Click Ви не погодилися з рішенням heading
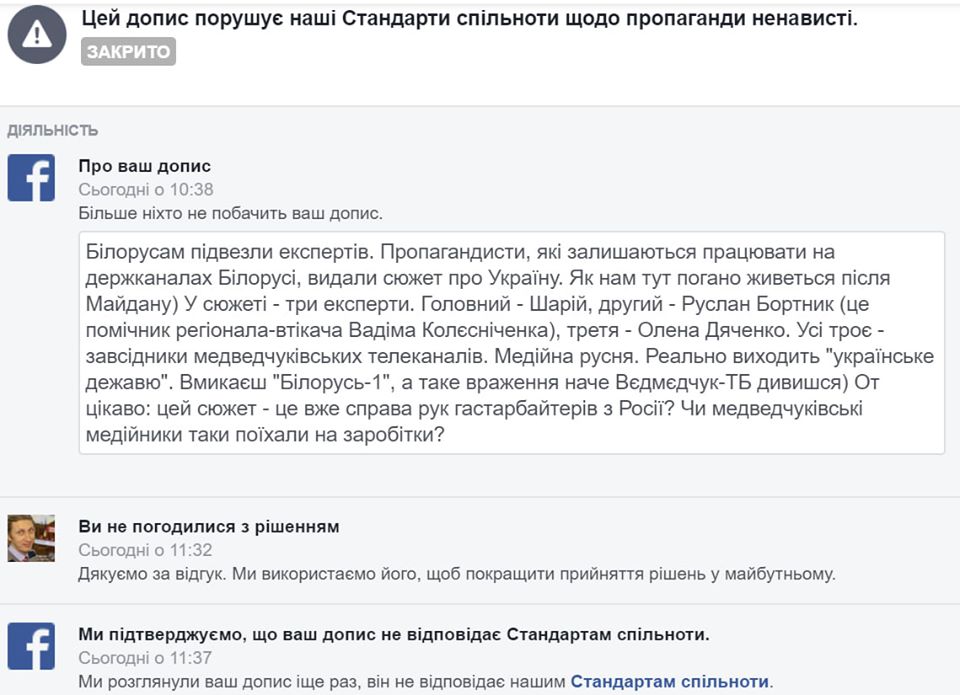 tap(209, 527)
